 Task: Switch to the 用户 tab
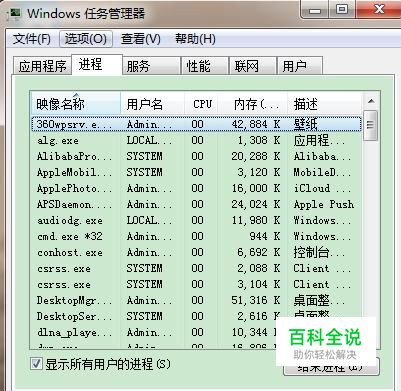tap(300, 66)
